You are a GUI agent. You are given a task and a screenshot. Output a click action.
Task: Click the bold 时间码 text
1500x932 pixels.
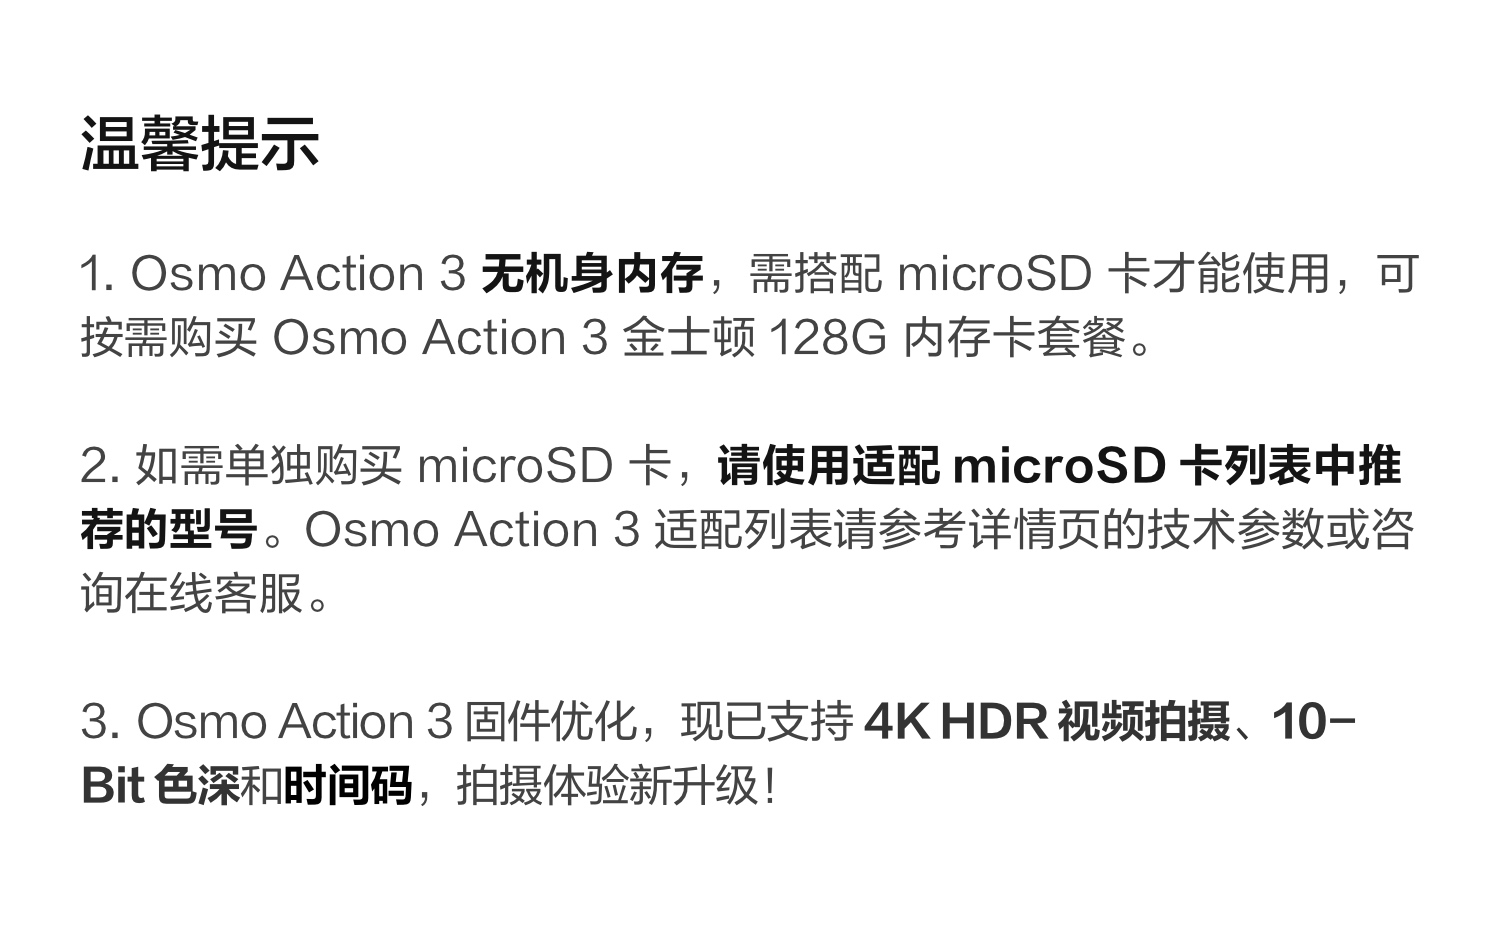[x=348, y=786]
